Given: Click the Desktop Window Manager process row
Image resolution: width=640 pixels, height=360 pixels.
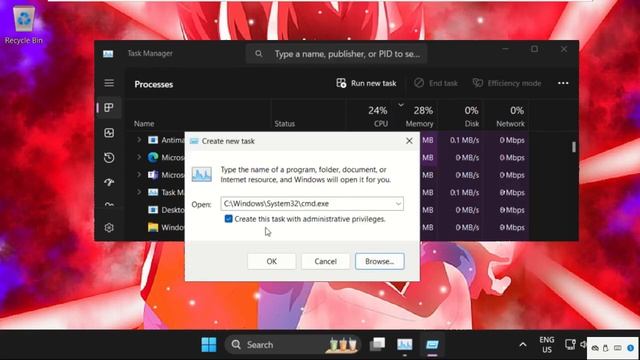Looking at the screenshot, I should click(x=165, y=210).
